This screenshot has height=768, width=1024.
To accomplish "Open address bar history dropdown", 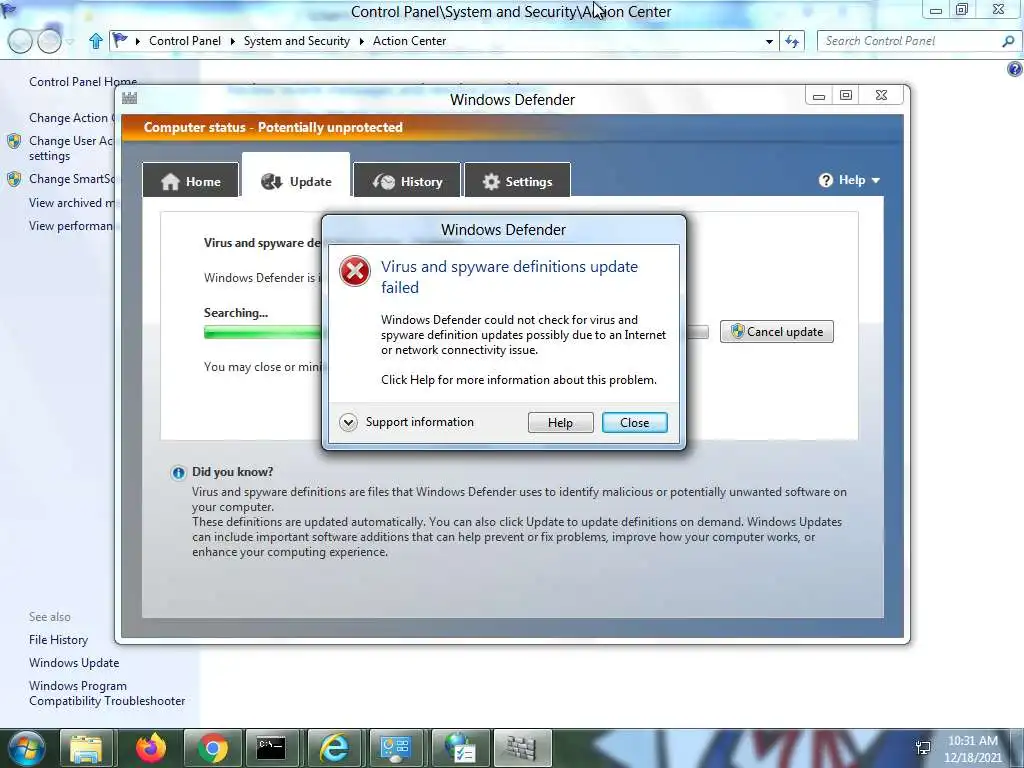I will point(769,41).
